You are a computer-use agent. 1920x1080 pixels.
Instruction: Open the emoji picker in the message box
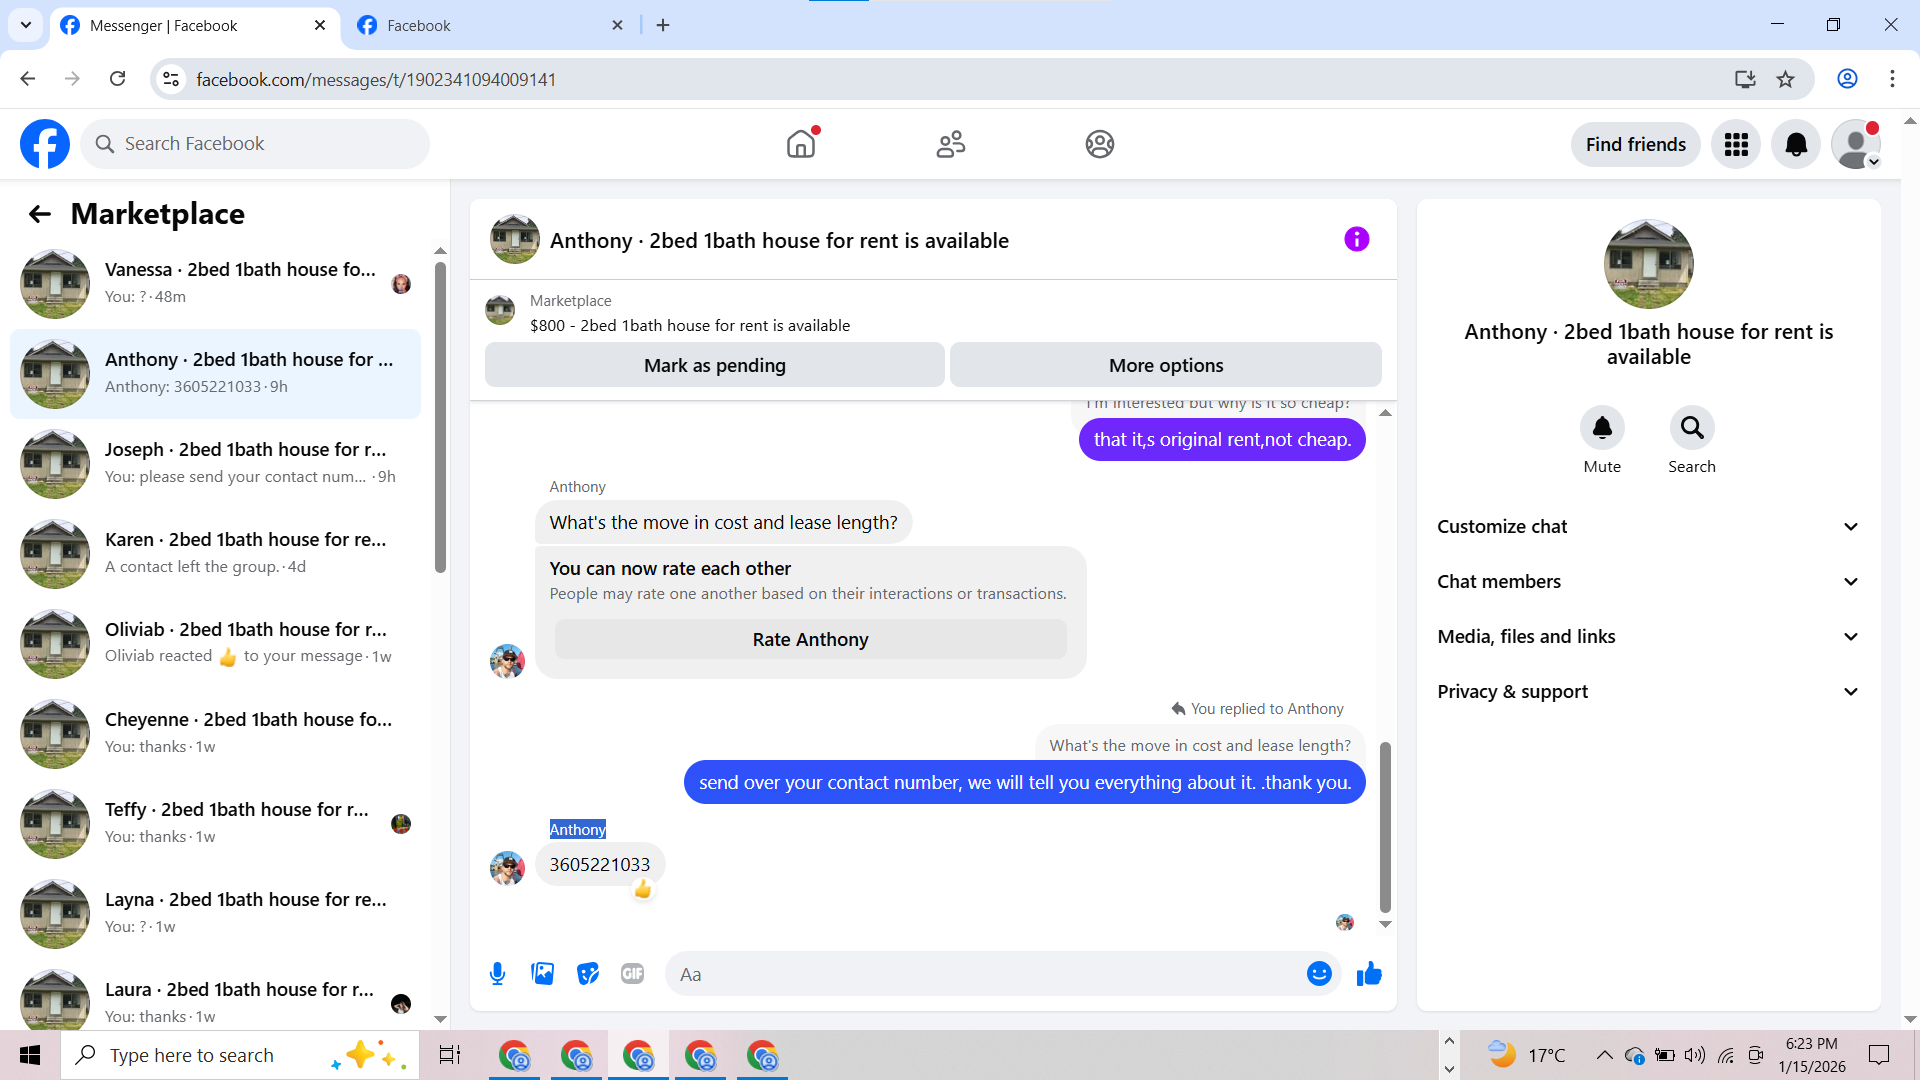pyautogui.click(x=1319, y=974)
